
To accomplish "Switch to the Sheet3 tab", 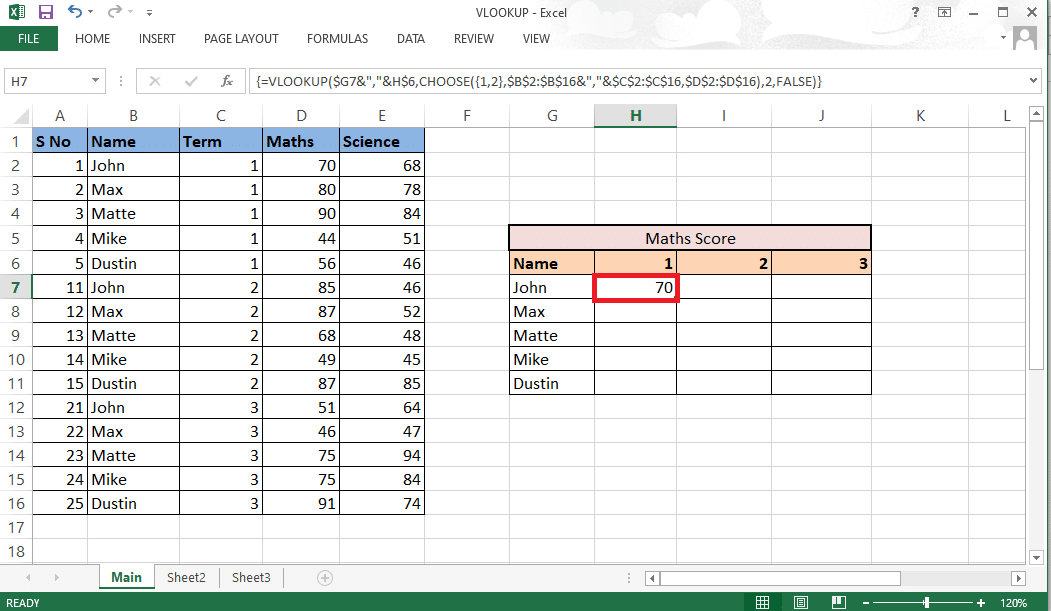I will coord(251,578).
